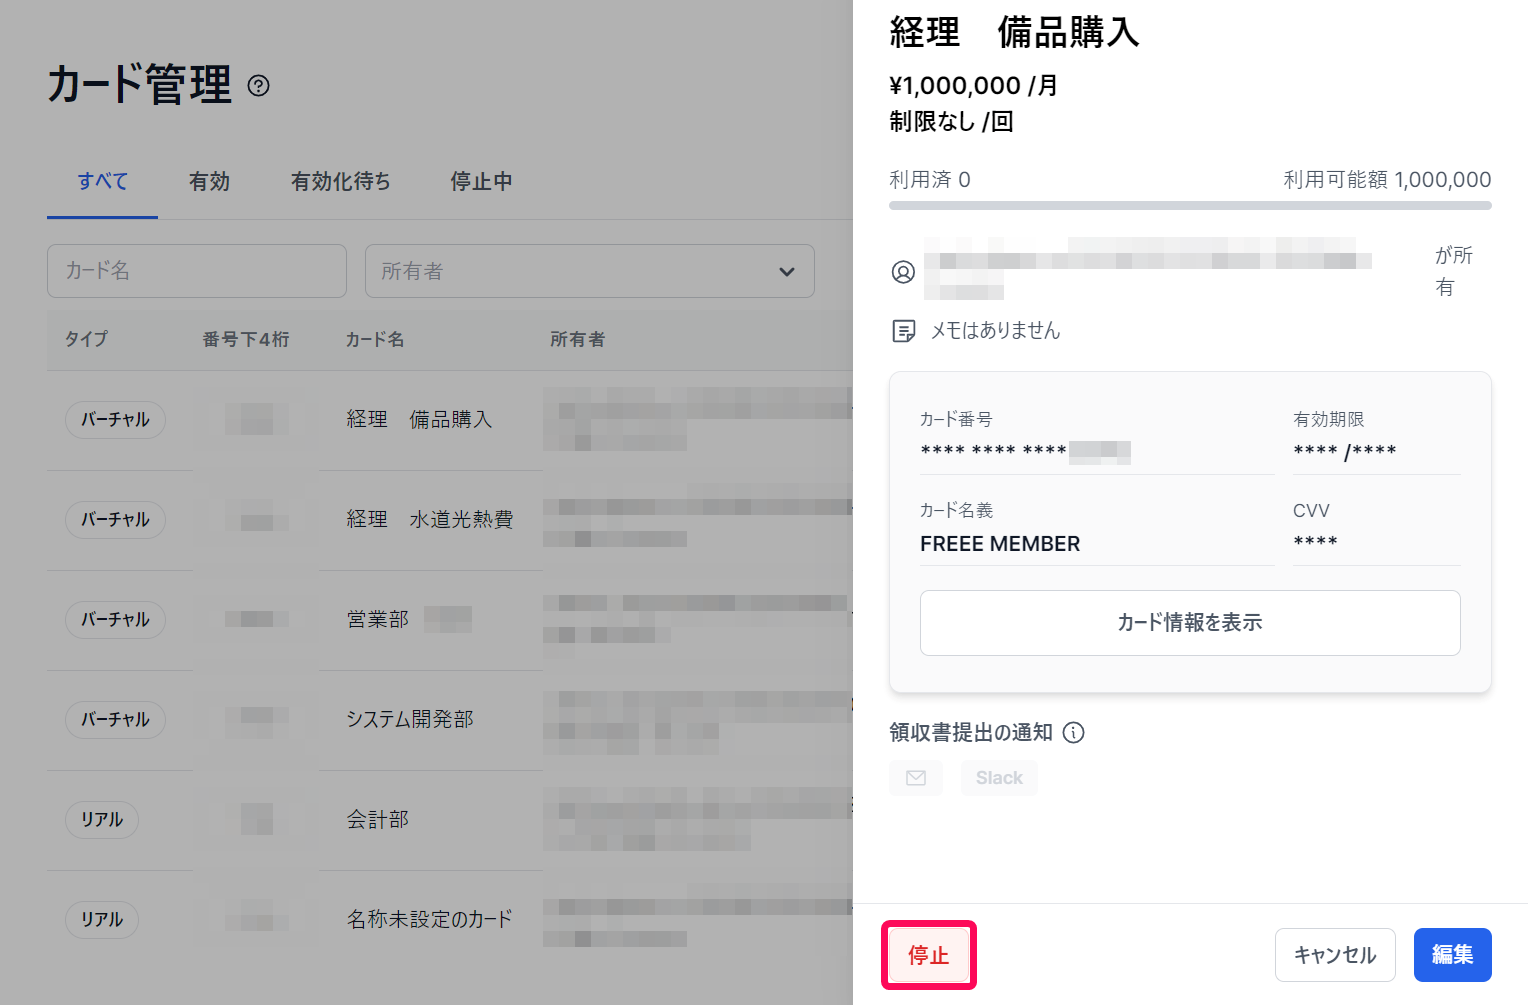Select the 経理 水道光熱費 card row

[x=450, y=520]
